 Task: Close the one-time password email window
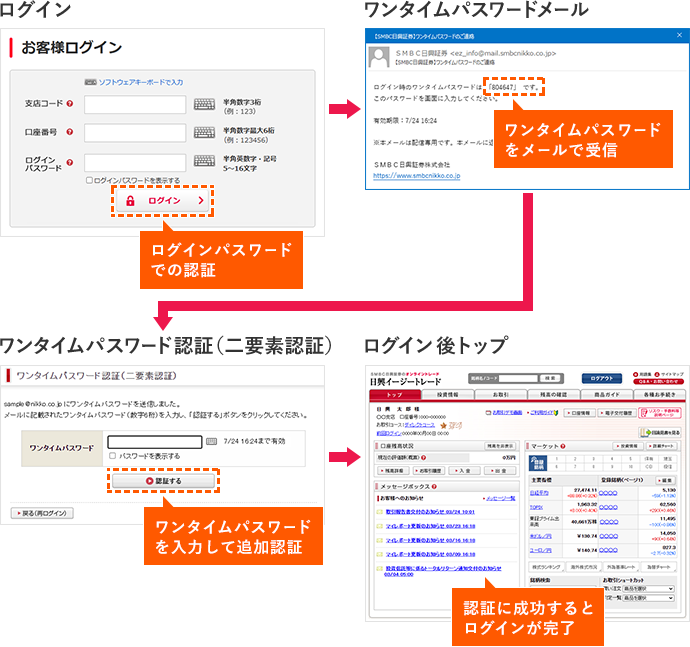tap(679, 35)
